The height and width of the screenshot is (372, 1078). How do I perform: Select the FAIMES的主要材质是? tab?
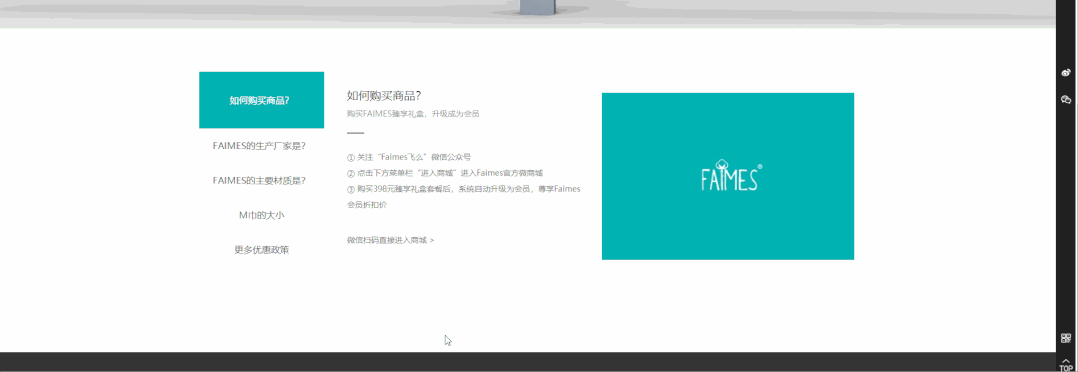coord(259,181)
